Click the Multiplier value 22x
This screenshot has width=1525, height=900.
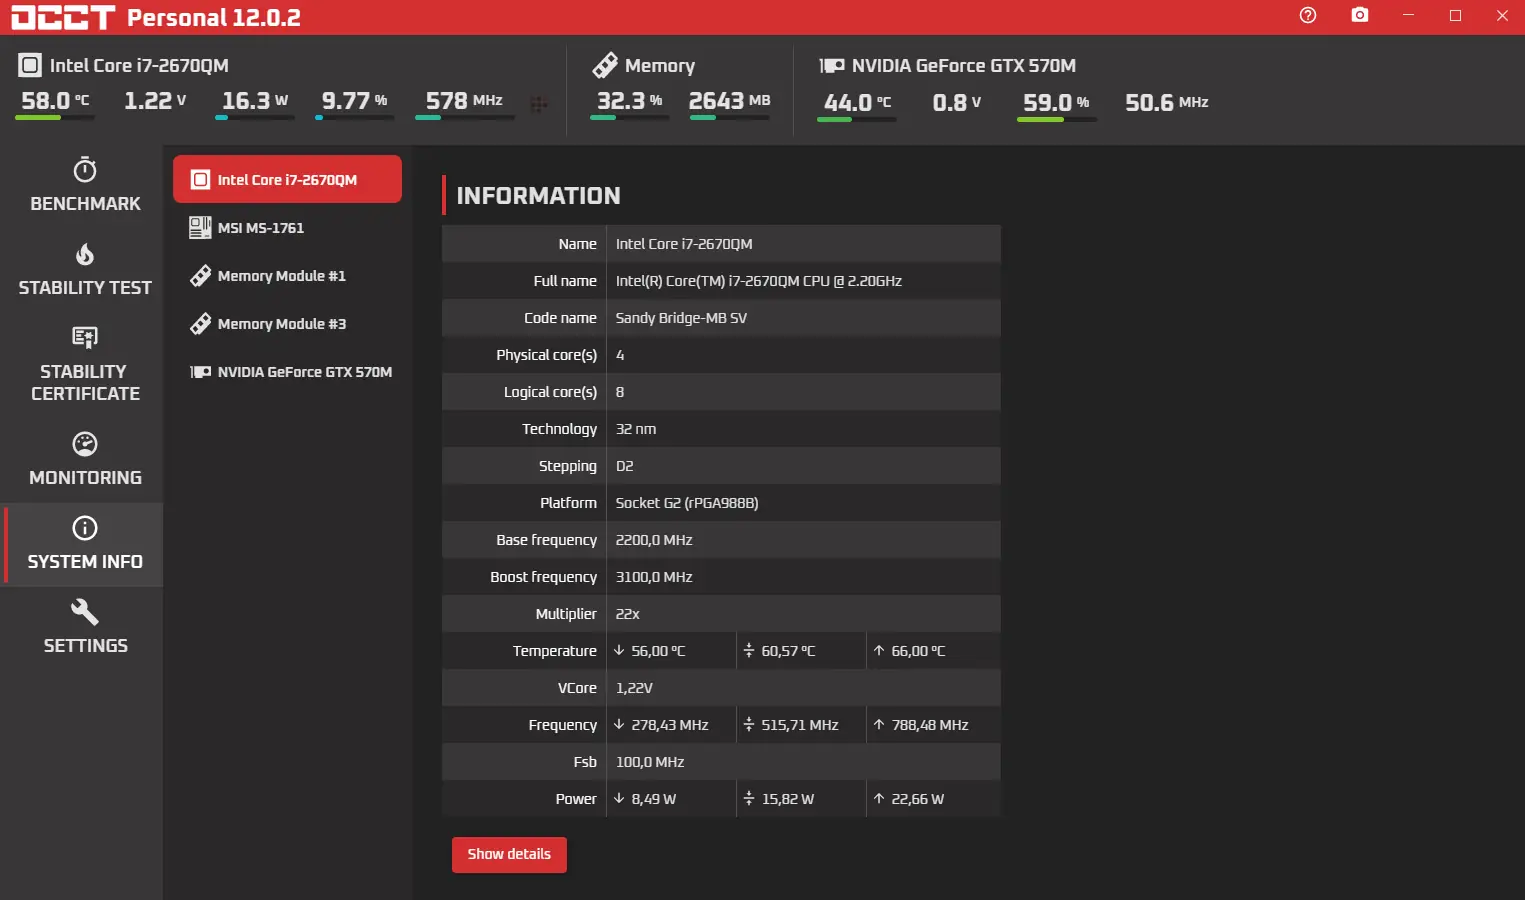[628, 614]
